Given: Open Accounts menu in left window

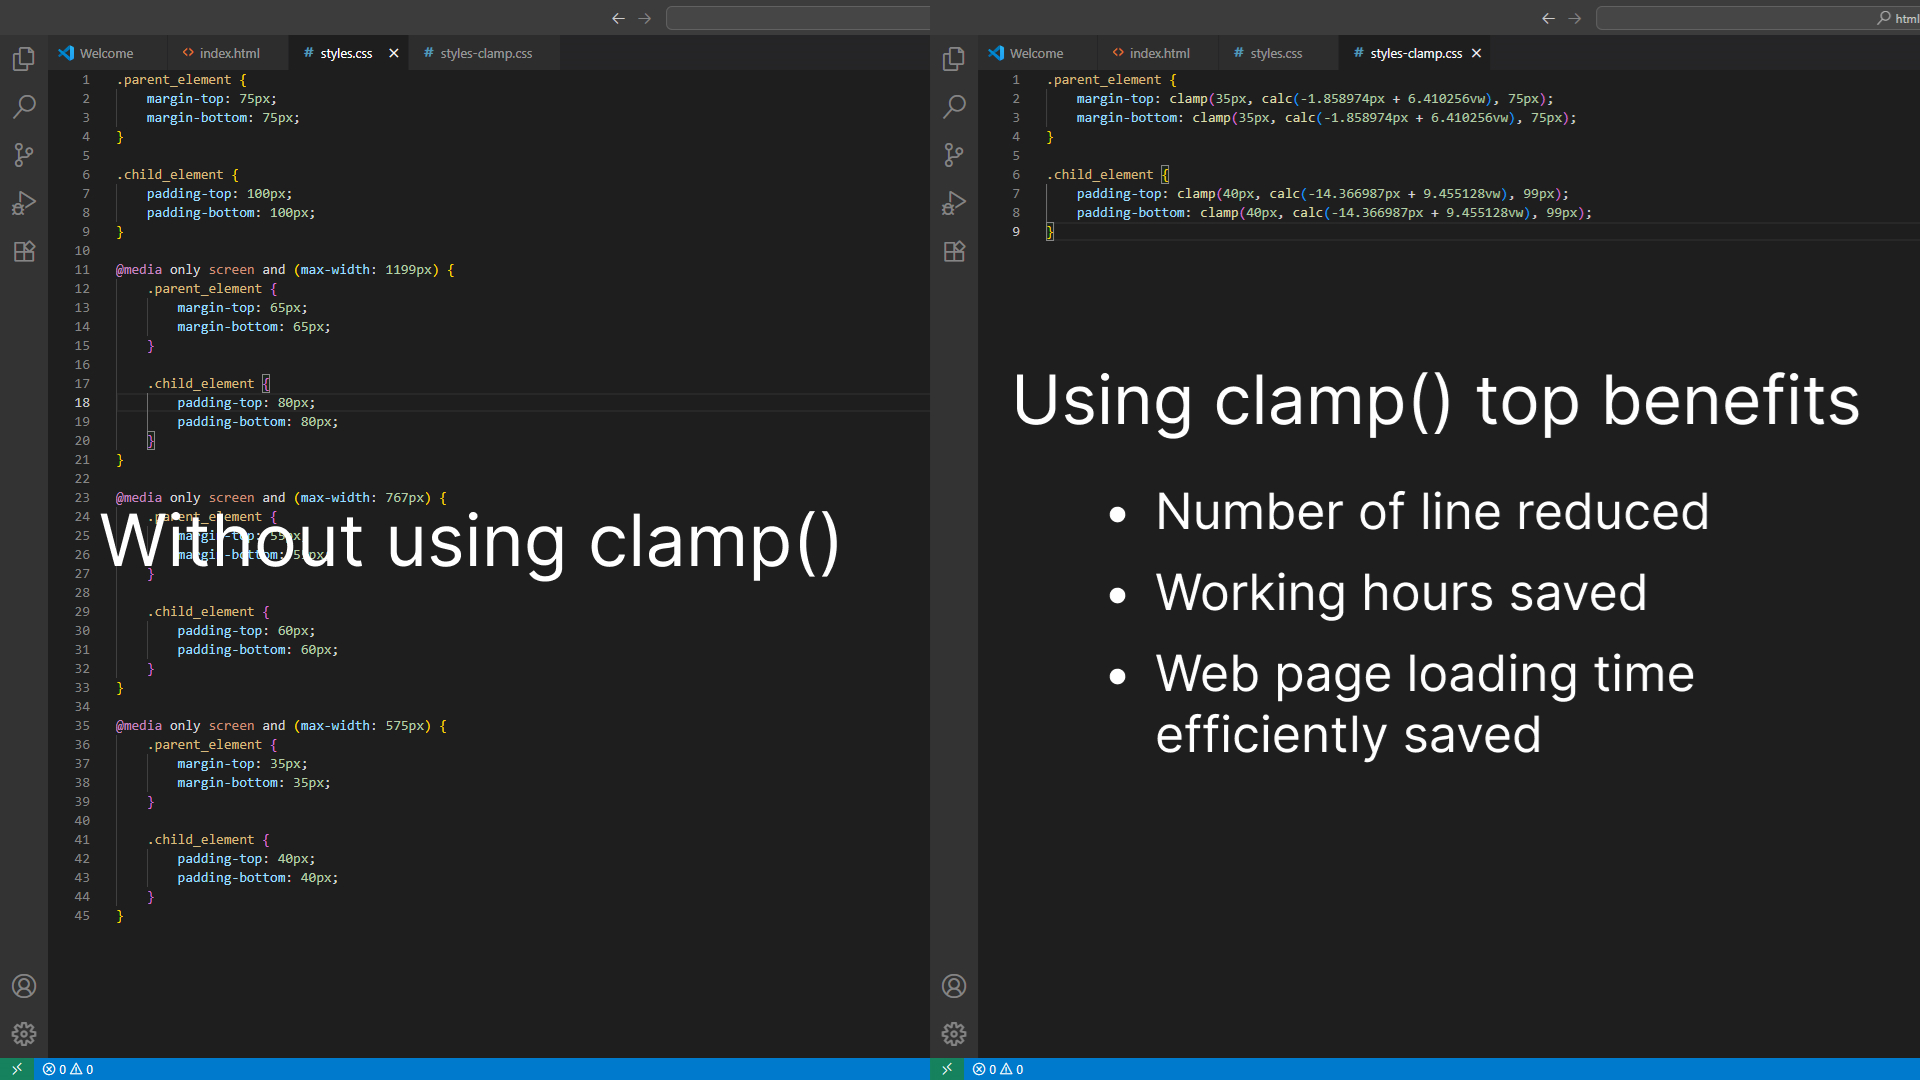Looking at the screenshot, I should click(24, 986).
